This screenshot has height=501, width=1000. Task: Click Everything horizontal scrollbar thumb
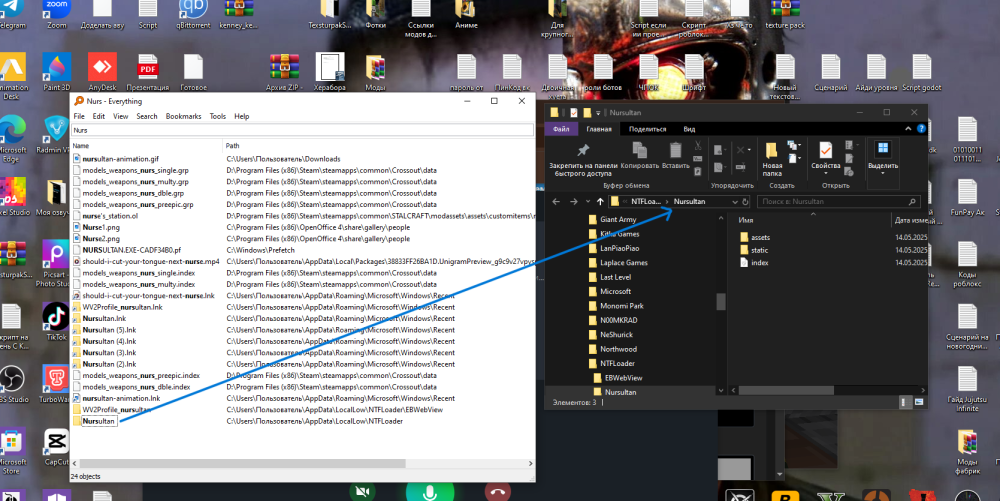click(242, 463)
